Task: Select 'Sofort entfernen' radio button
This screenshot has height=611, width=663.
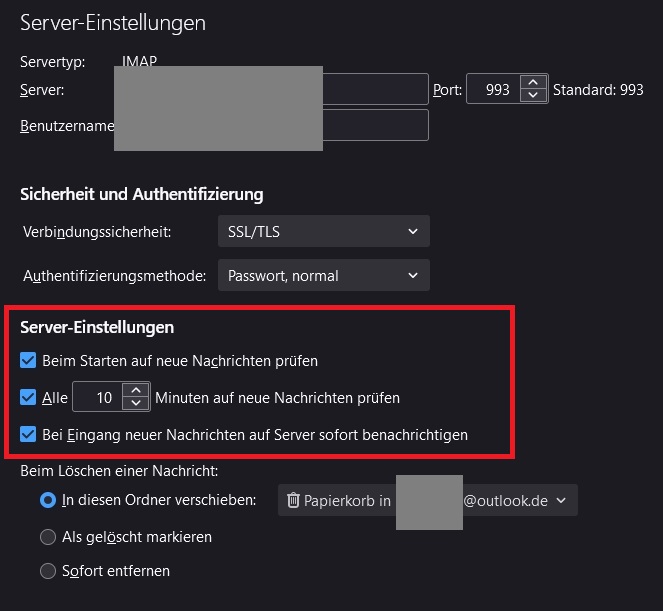Action: pos(47,571)
